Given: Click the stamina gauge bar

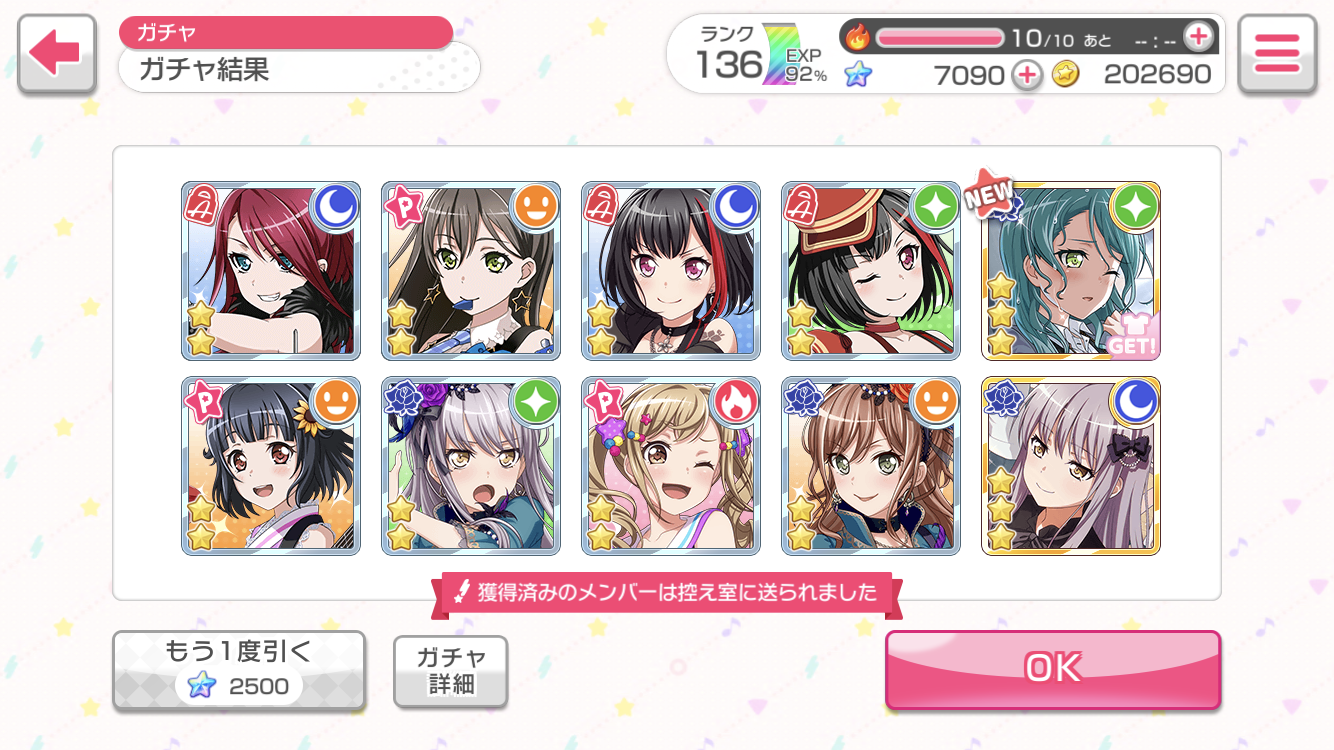Looking at the screenshot, I should pyautogui.click(x=940, y=38).
